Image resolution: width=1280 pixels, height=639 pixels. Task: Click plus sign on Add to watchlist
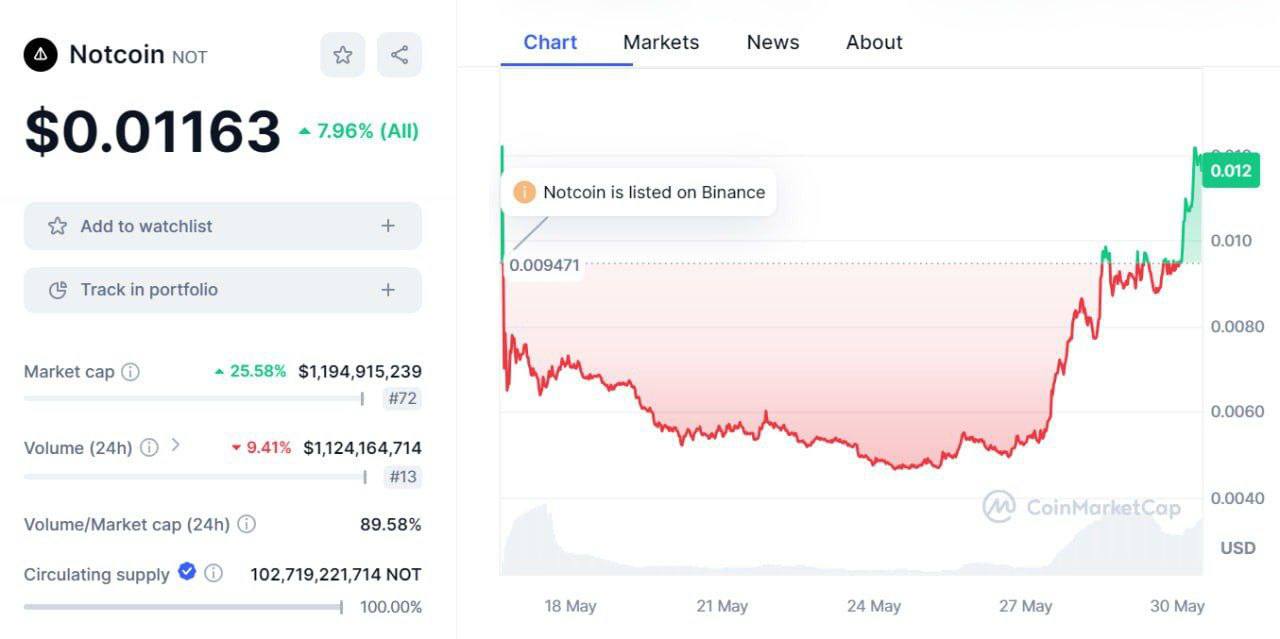coord(388,226)
